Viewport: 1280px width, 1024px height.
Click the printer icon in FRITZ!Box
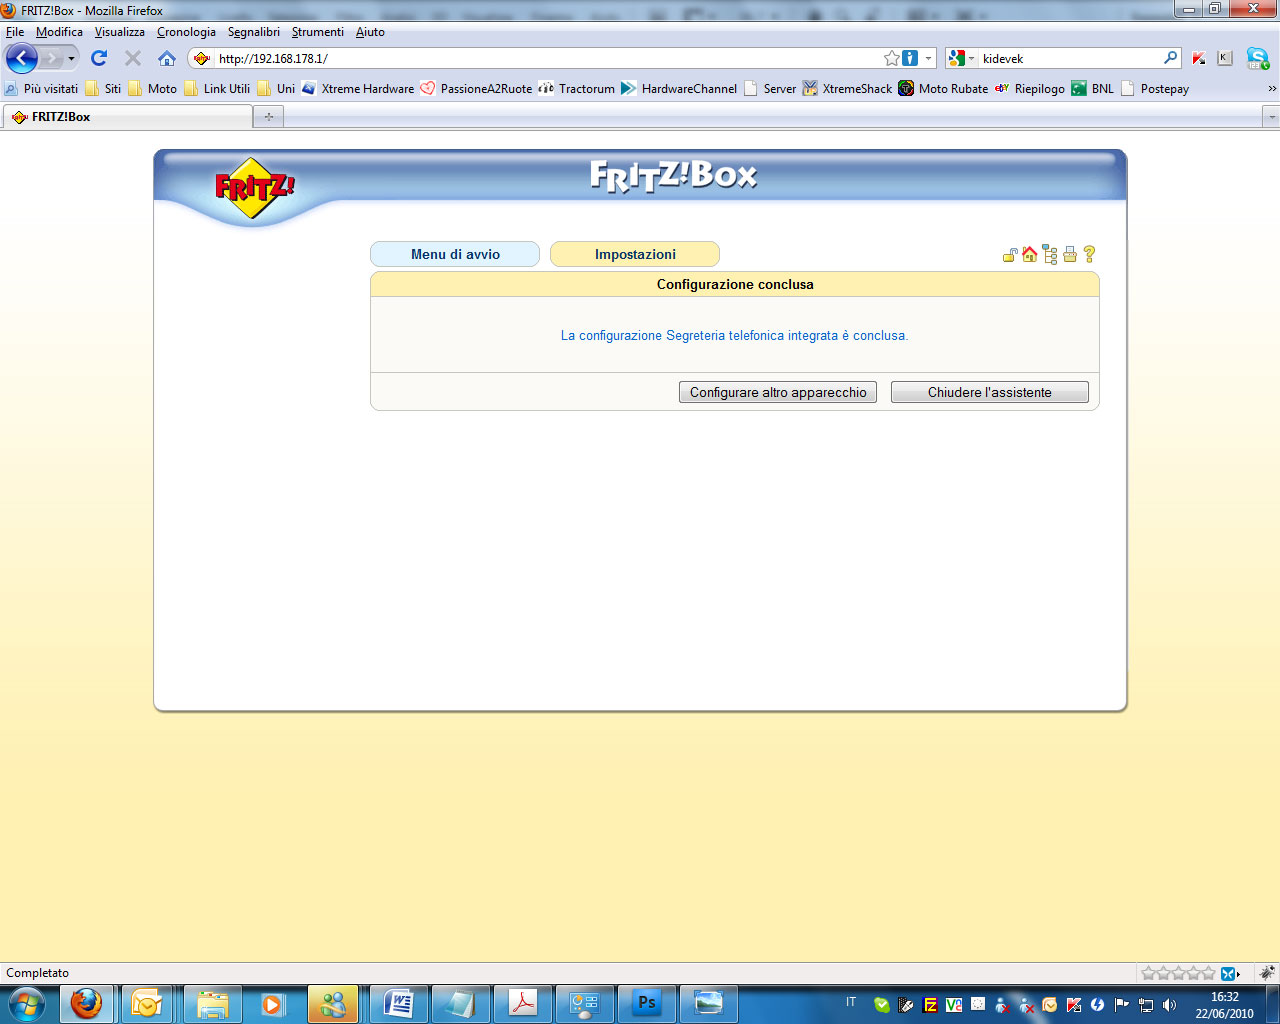click(x=1070, y=255)
